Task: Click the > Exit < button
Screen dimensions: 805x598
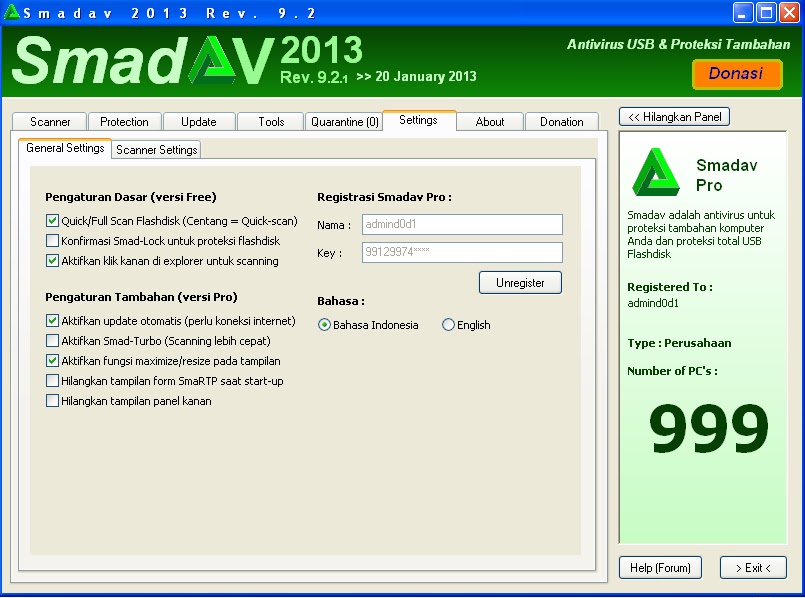Action: click(x=753, y=568)
